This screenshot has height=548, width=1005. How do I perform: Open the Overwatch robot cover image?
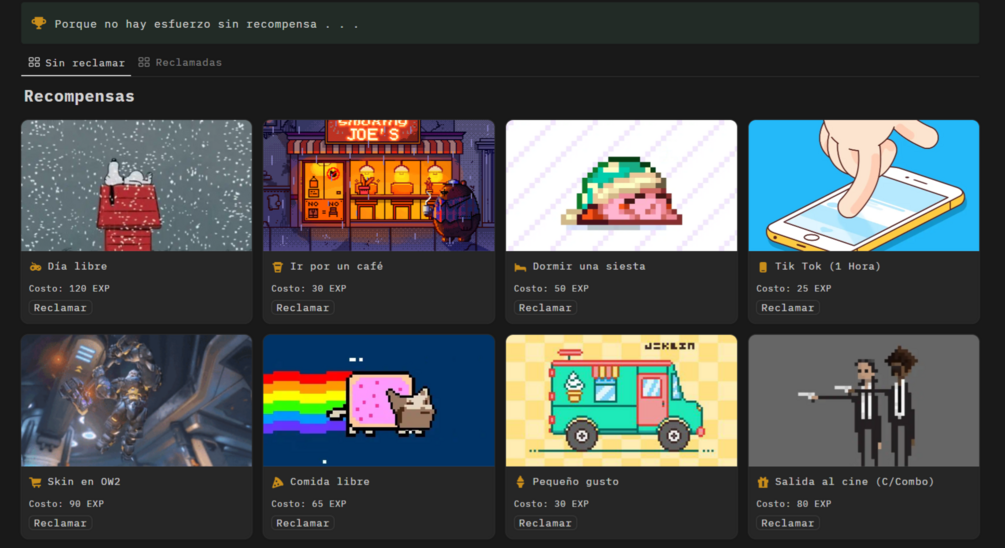click(x=137, y=401)
